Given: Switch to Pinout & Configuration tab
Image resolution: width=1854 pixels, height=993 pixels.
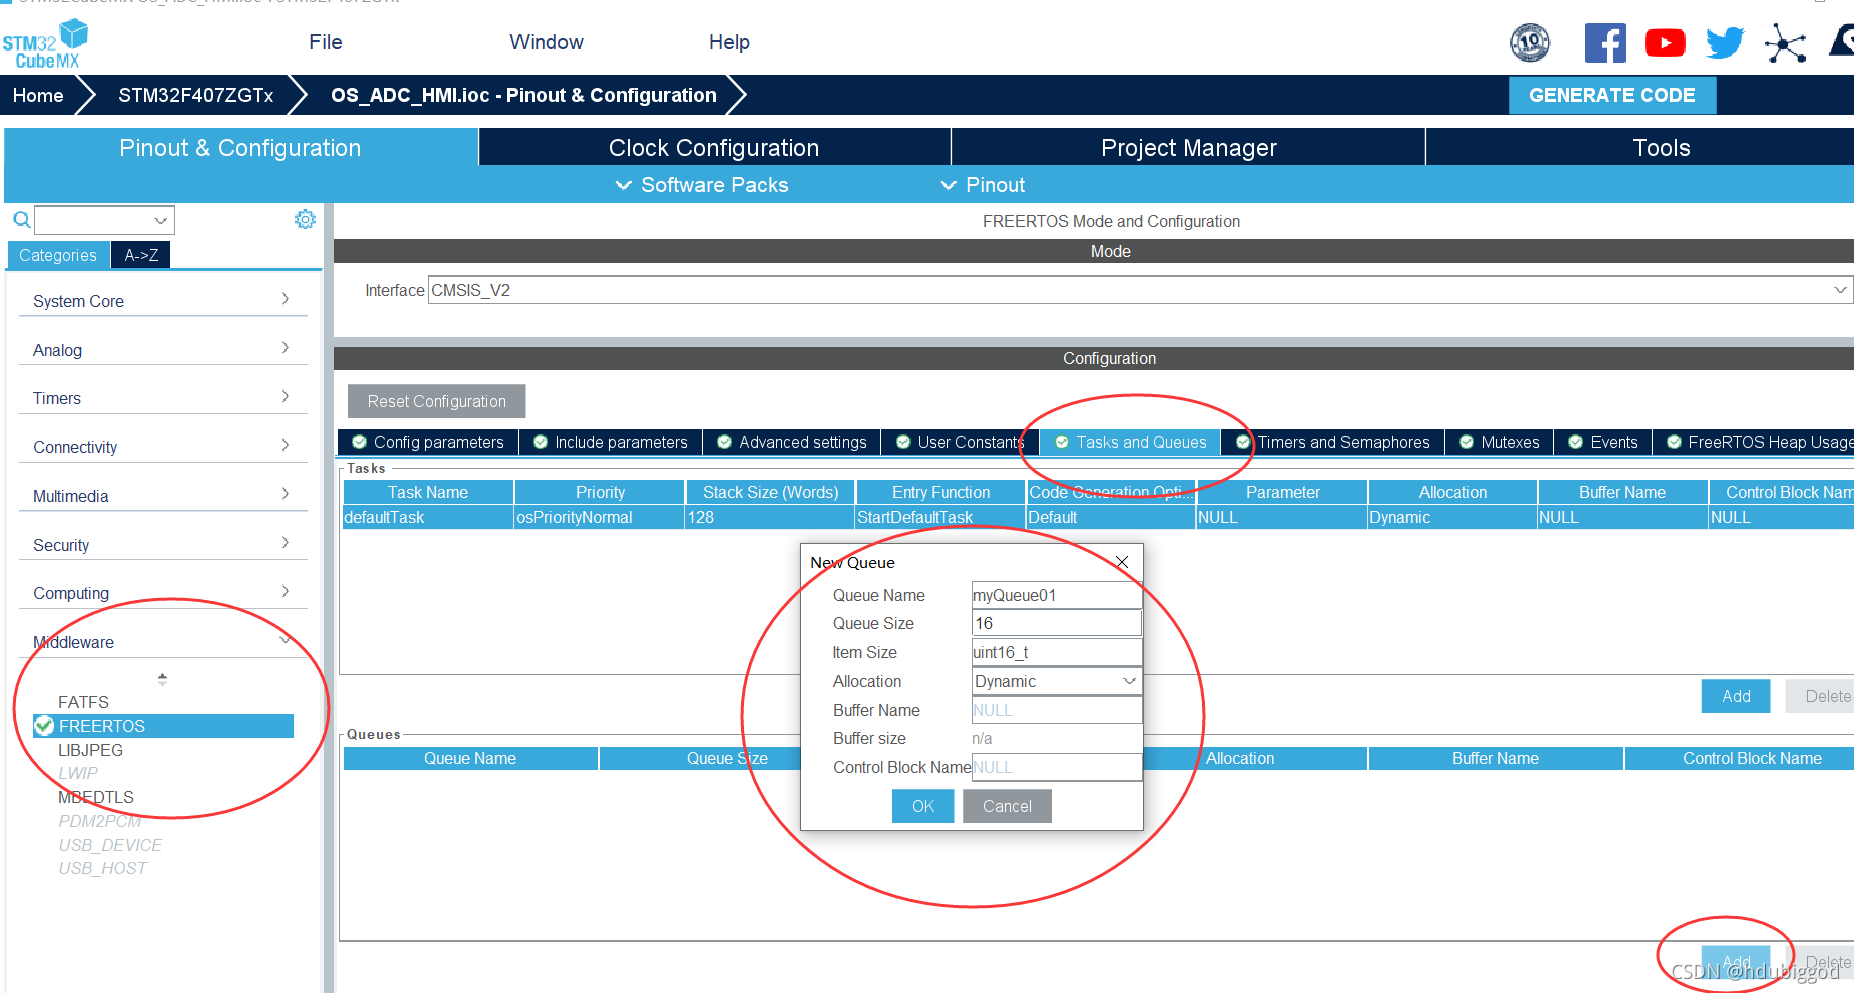Looking at the screenshot, I should [240, 148].
